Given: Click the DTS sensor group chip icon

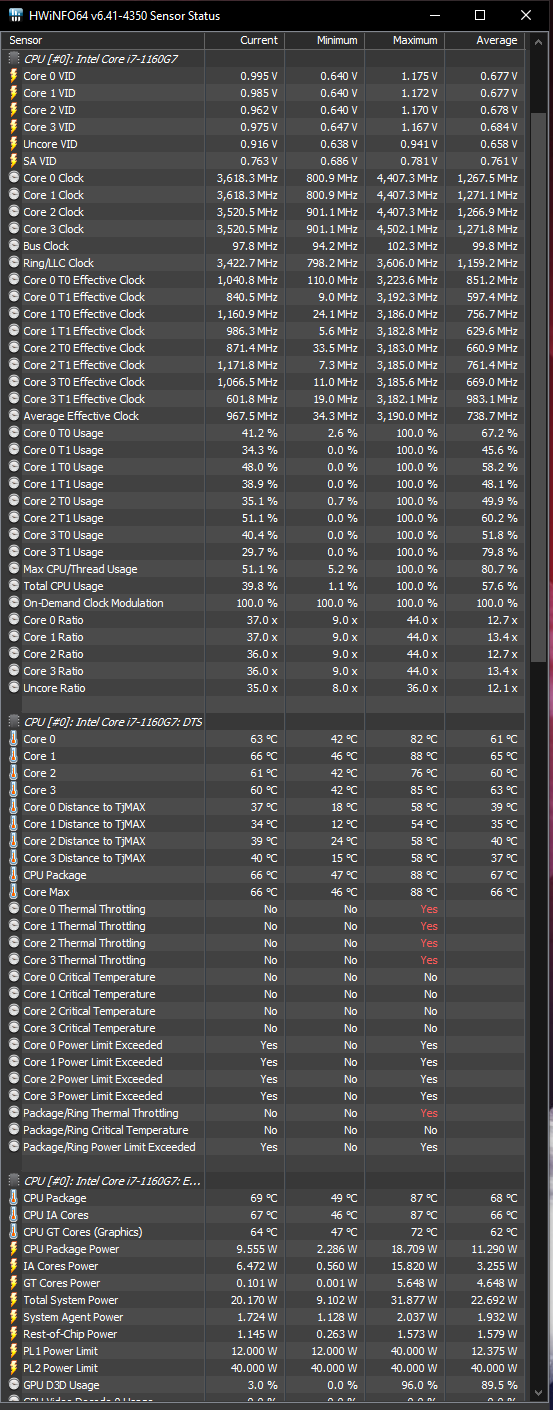Looking at the screenshot, I should [x=14, y=722].
